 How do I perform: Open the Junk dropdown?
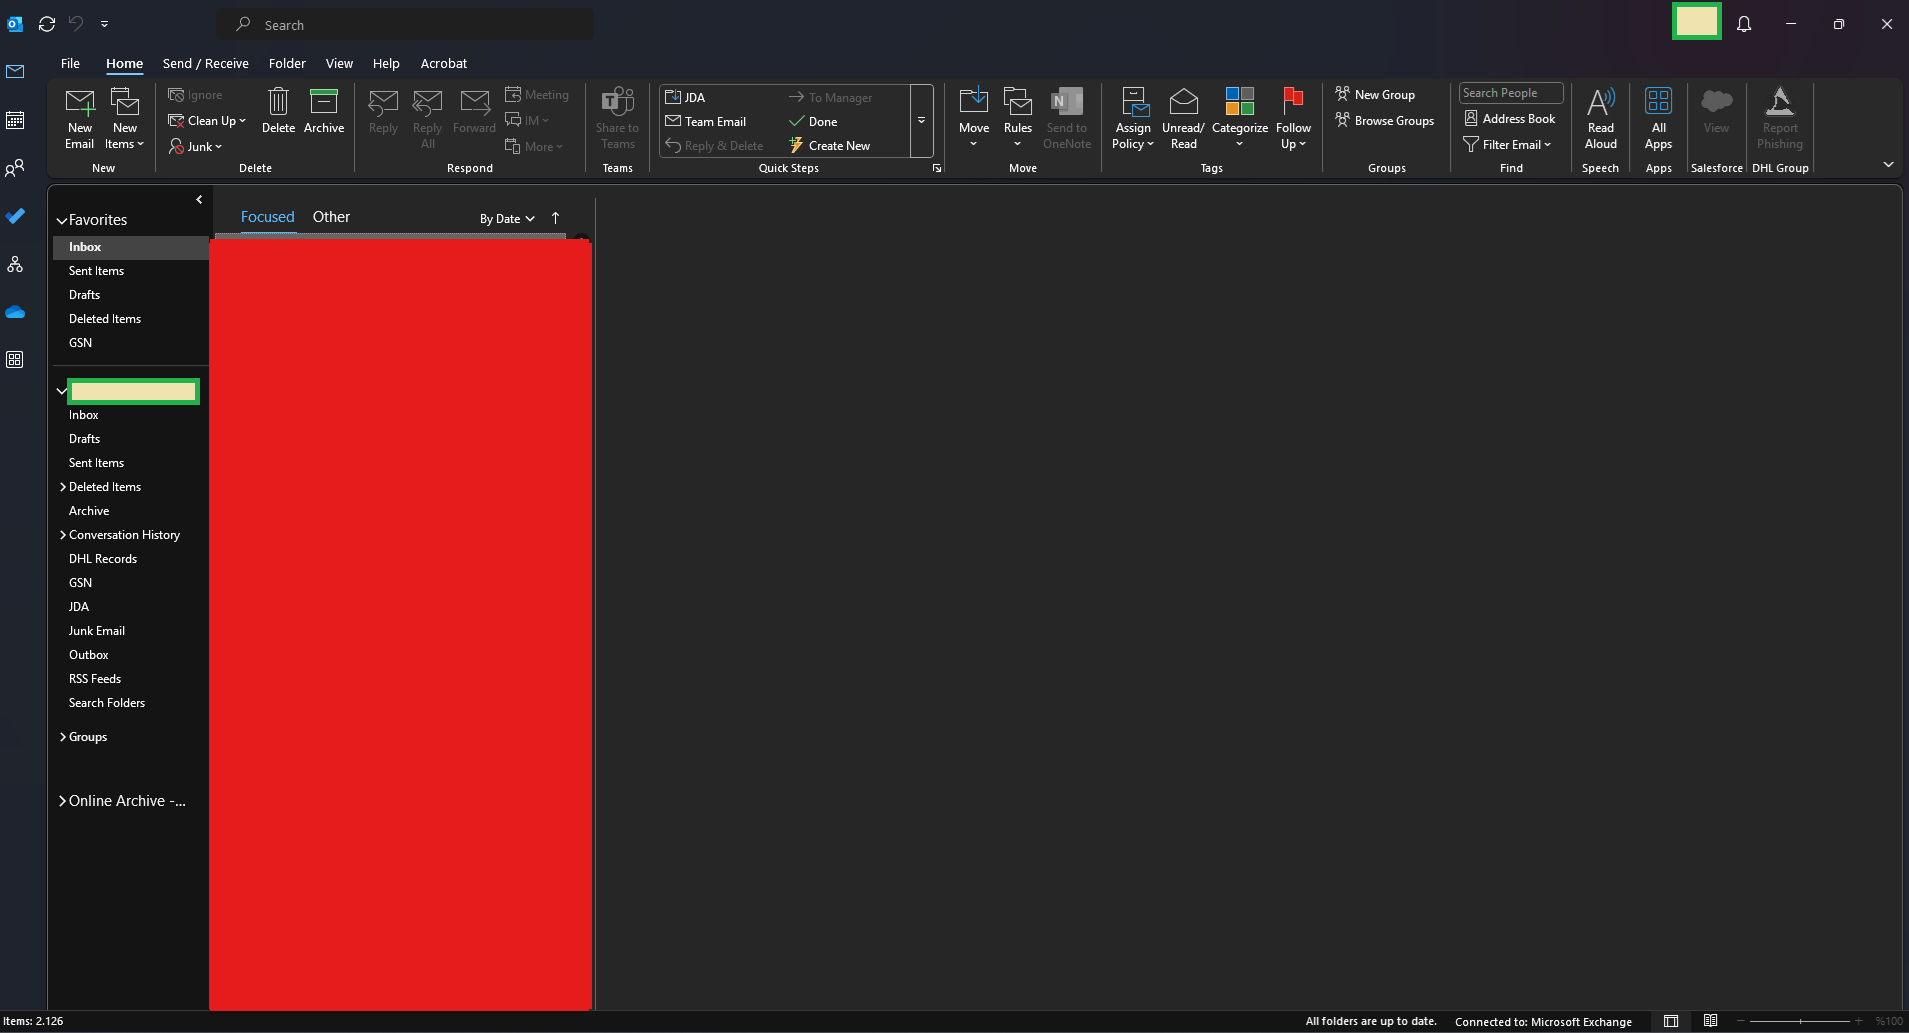(x=196, y=147)
